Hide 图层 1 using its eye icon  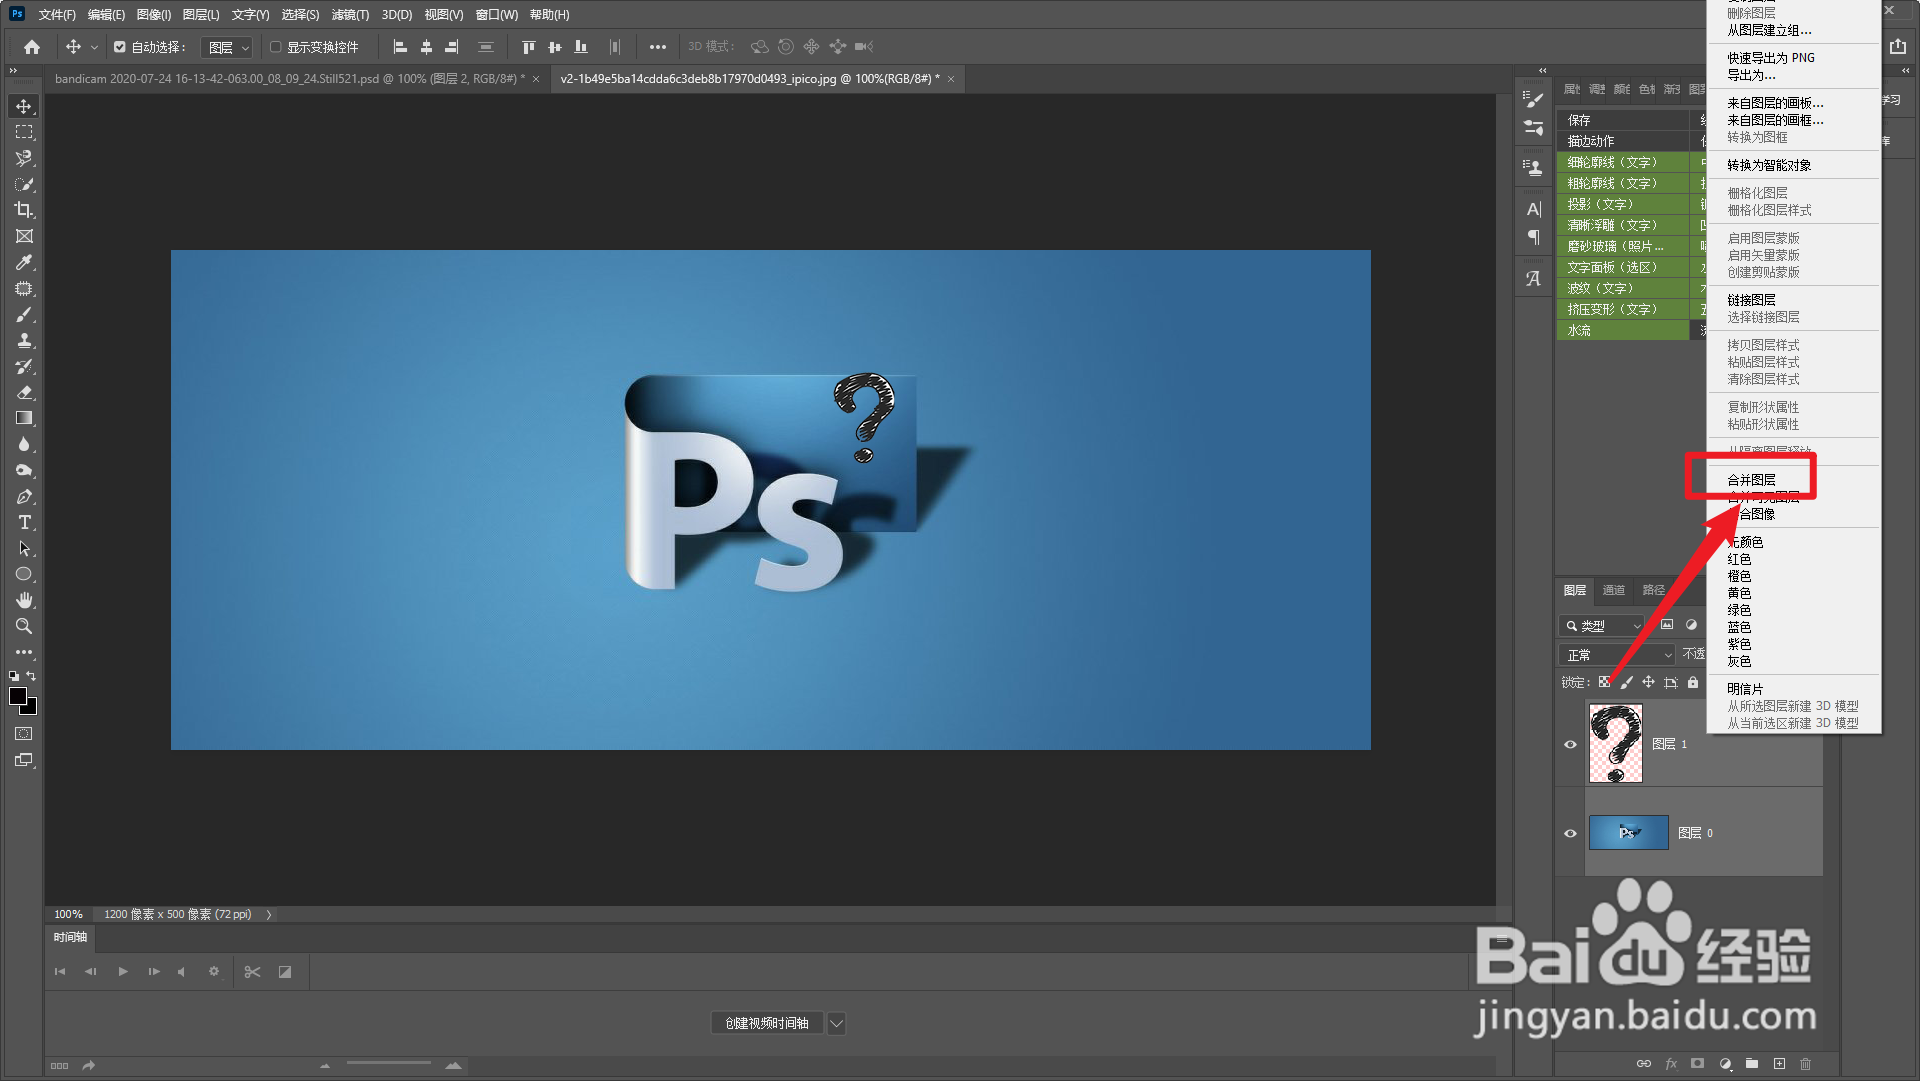1570,744
